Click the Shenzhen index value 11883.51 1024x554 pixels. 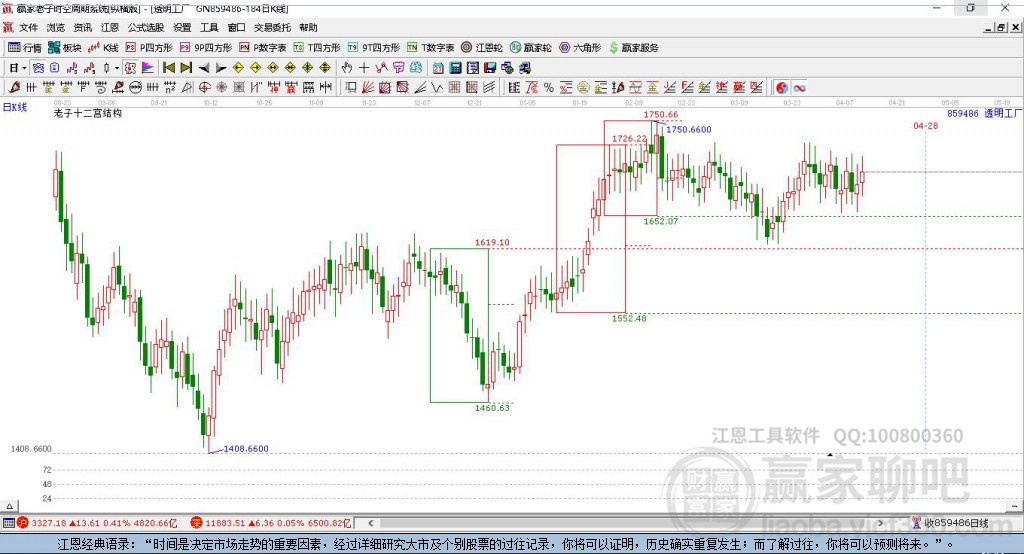[225, 523]
